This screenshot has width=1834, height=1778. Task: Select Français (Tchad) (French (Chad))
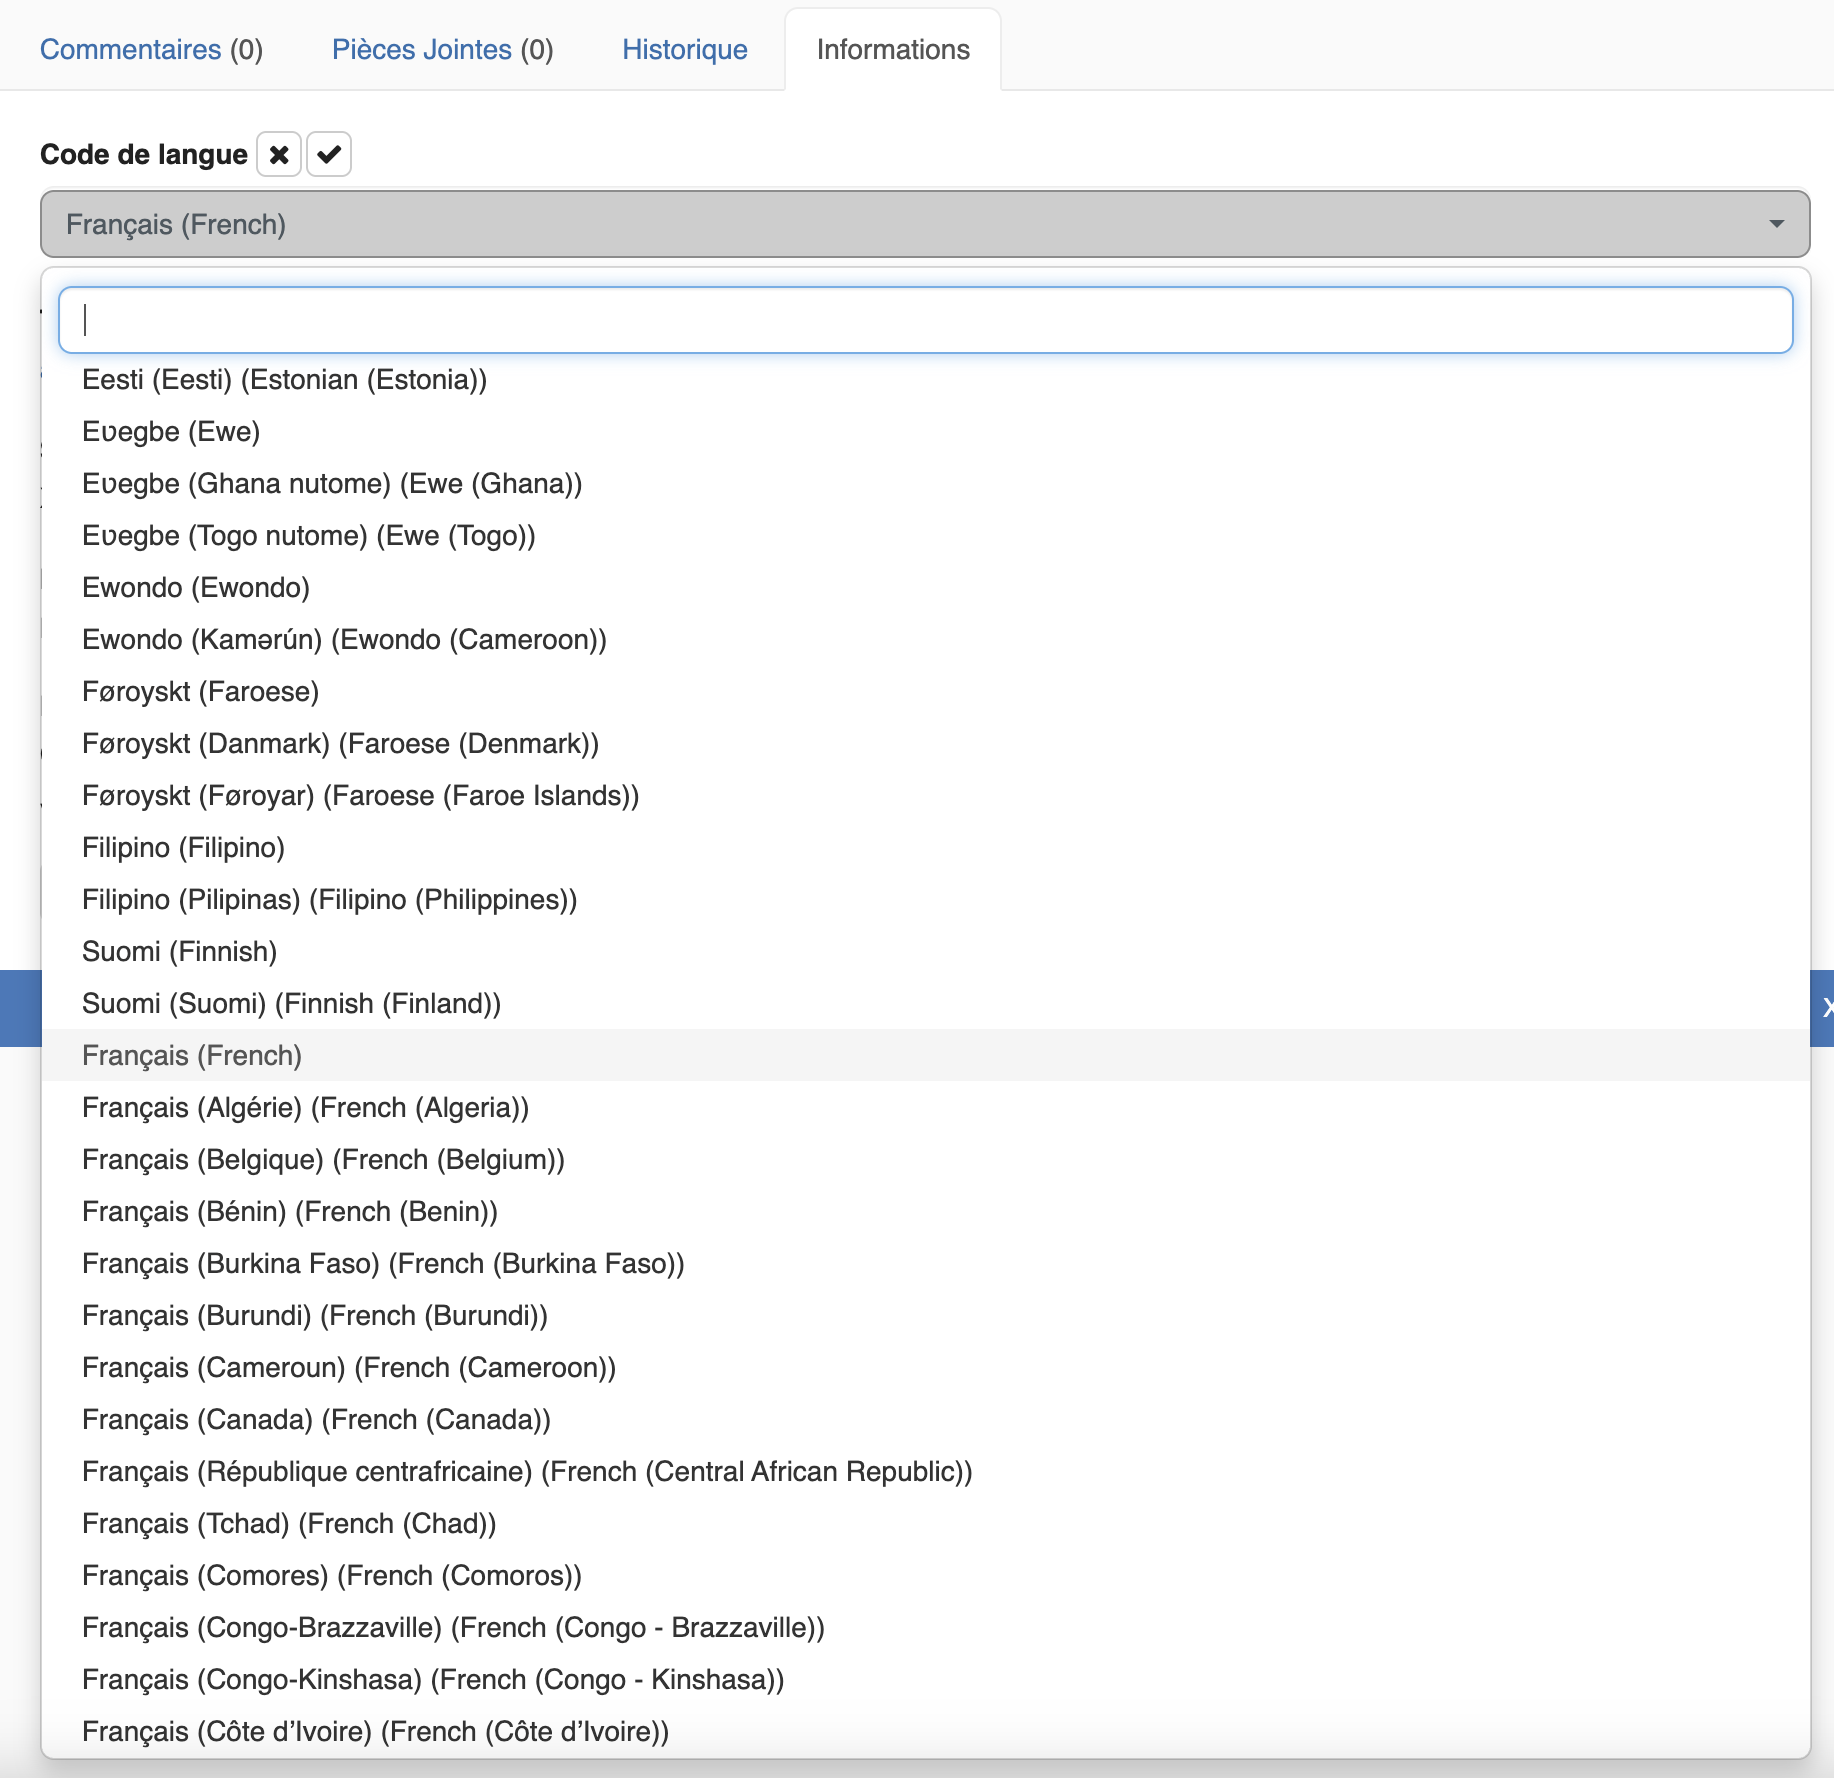pyautogui.click(x=925, y=1524)
